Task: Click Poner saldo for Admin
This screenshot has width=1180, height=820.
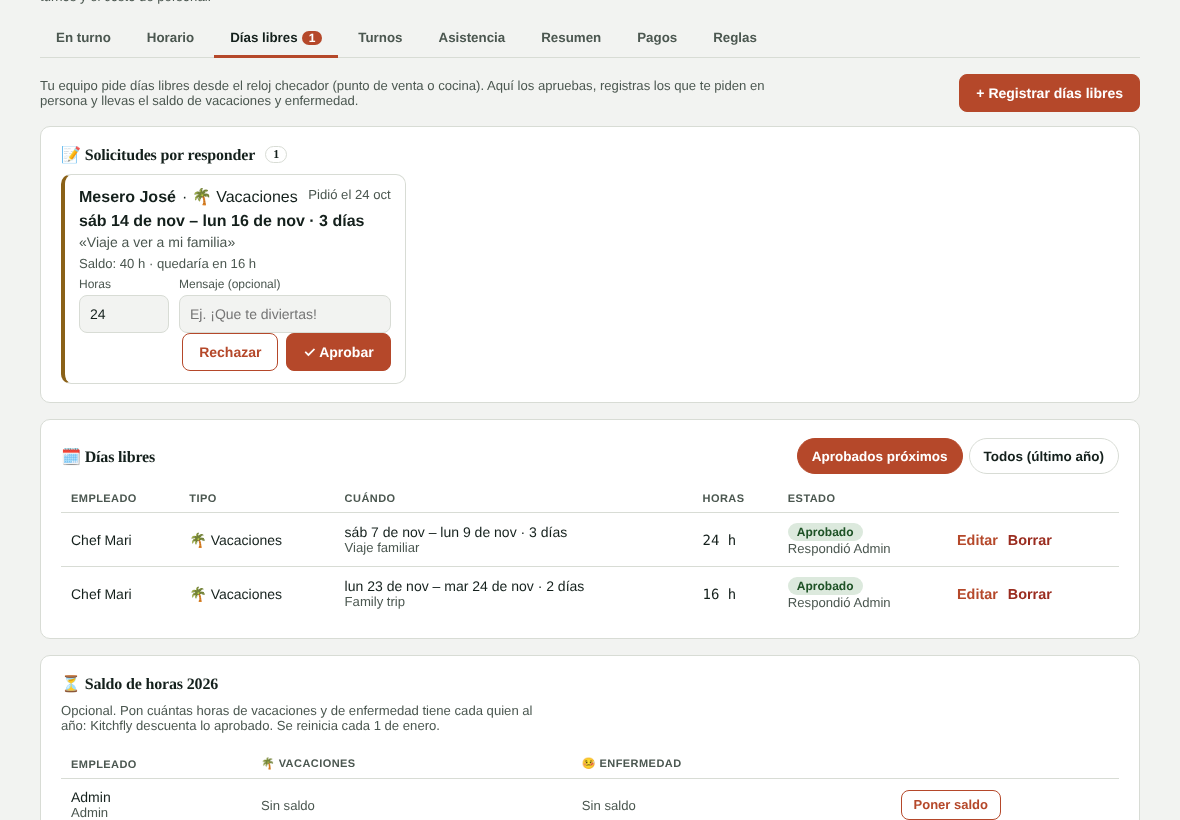Action: click(x=950, y=805)
